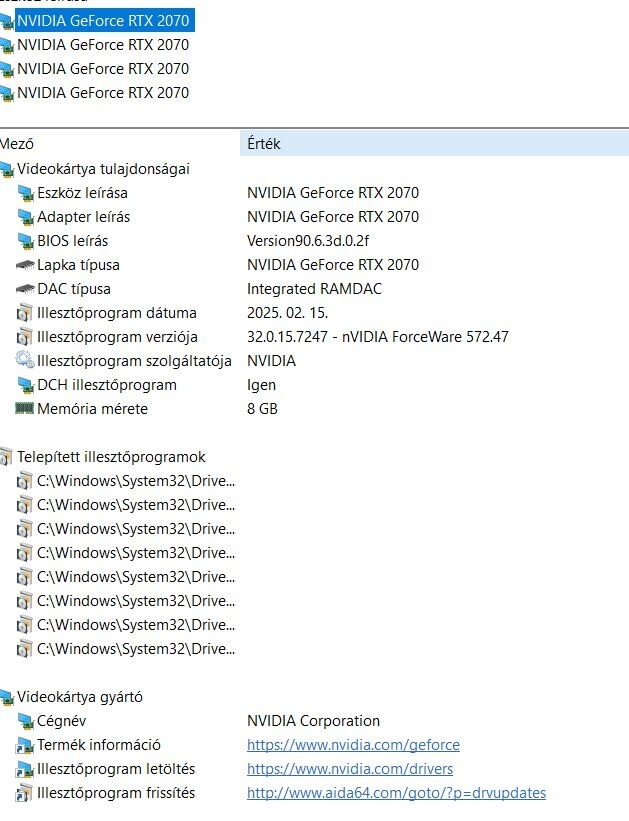Click the driver icon beside Illesztőprogram dátuma
The image size is (629, 821).
(24, 313)
